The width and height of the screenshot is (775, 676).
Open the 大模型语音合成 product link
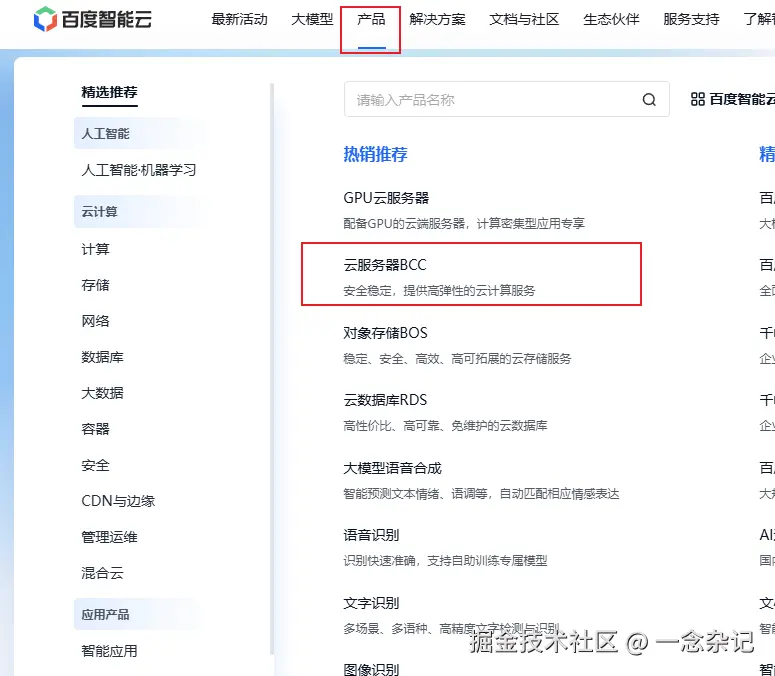tap(392, 468)
